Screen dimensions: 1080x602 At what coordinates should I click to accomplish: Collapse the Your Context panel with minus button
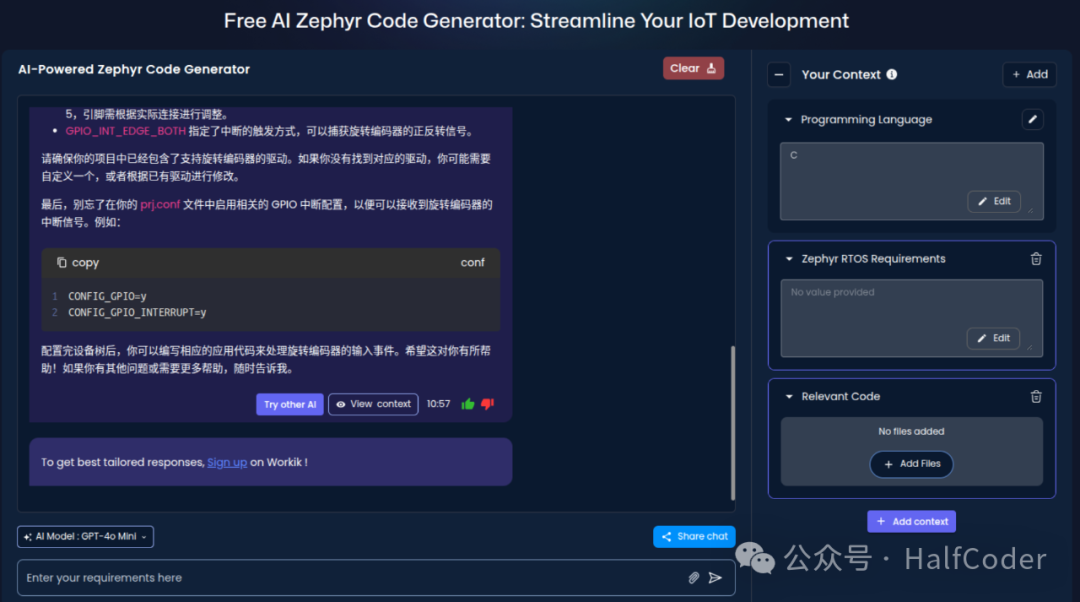[x=780, y=75]
